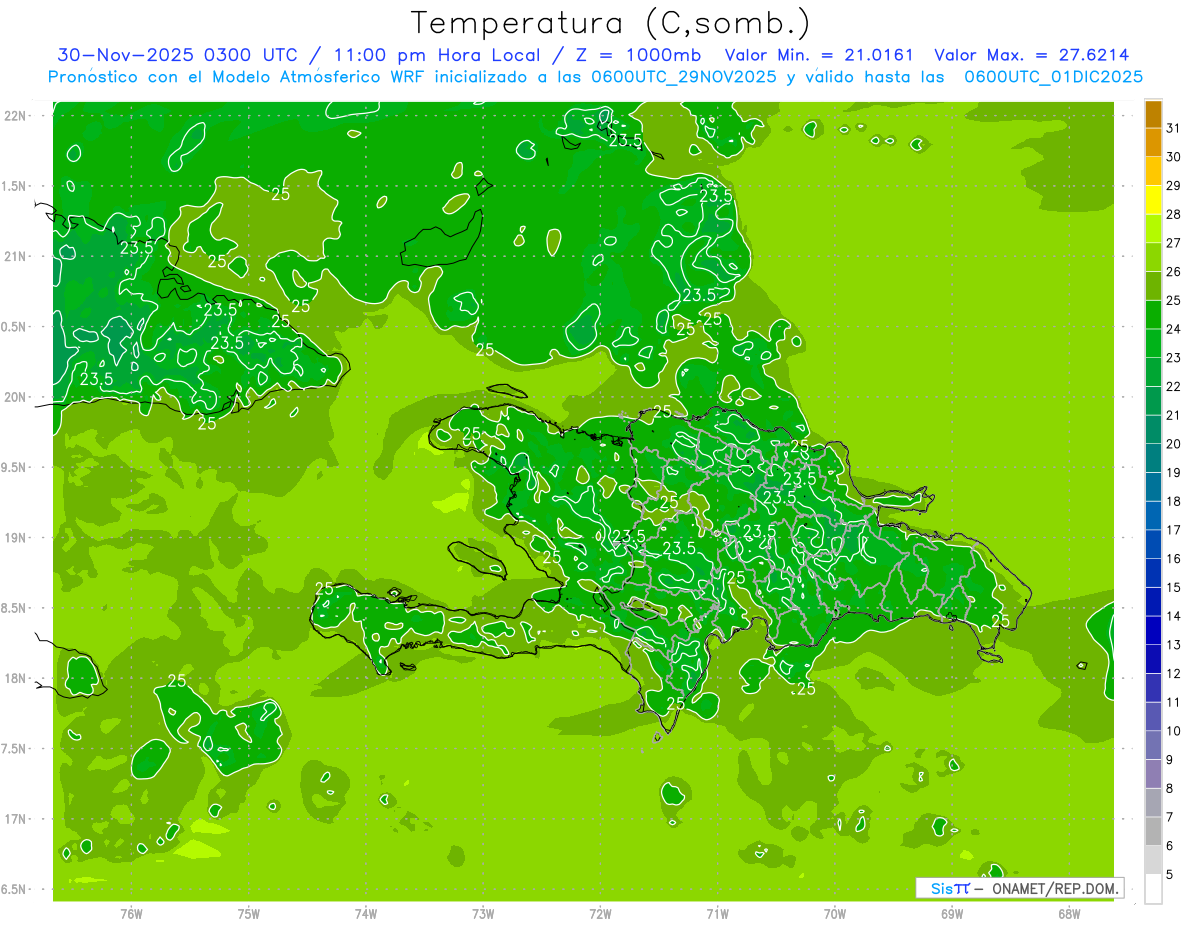Pick the blue legend band between 15 and 16
1200x927 pixels.
1153,574
